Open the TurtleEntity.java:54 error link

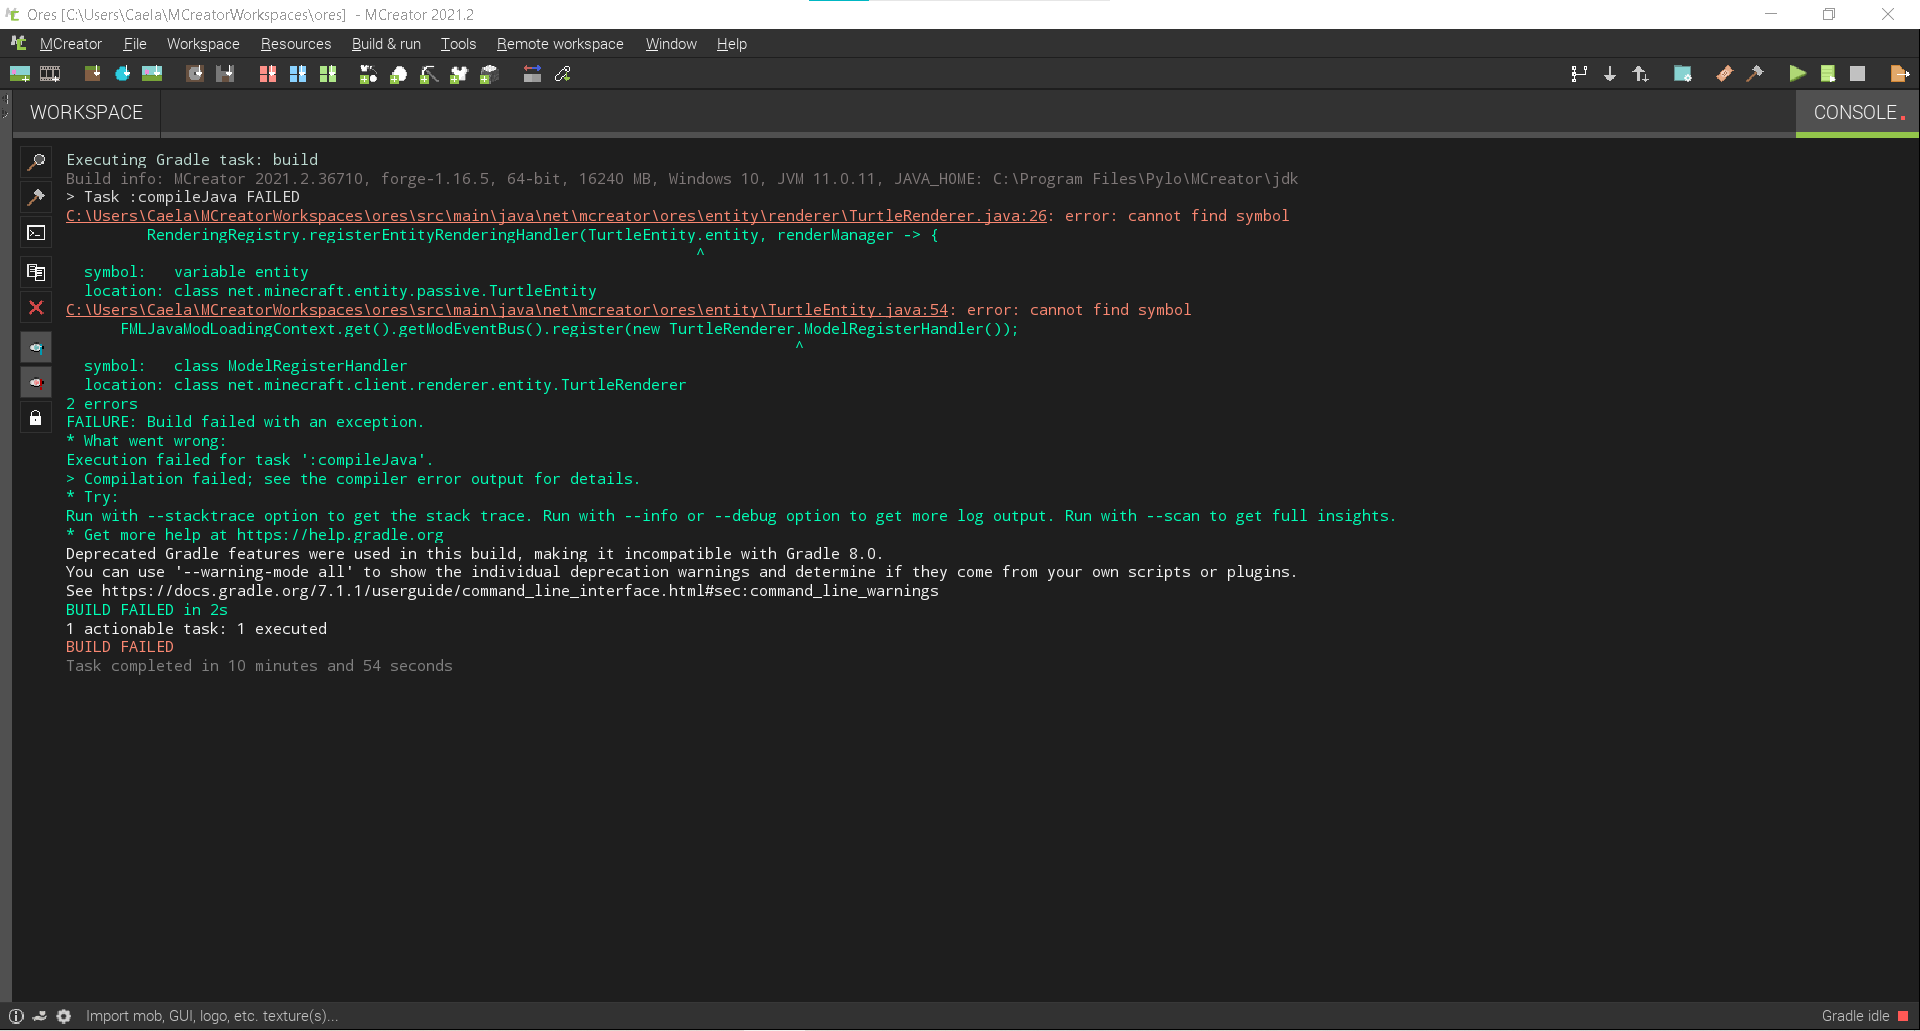coord(507,310)
